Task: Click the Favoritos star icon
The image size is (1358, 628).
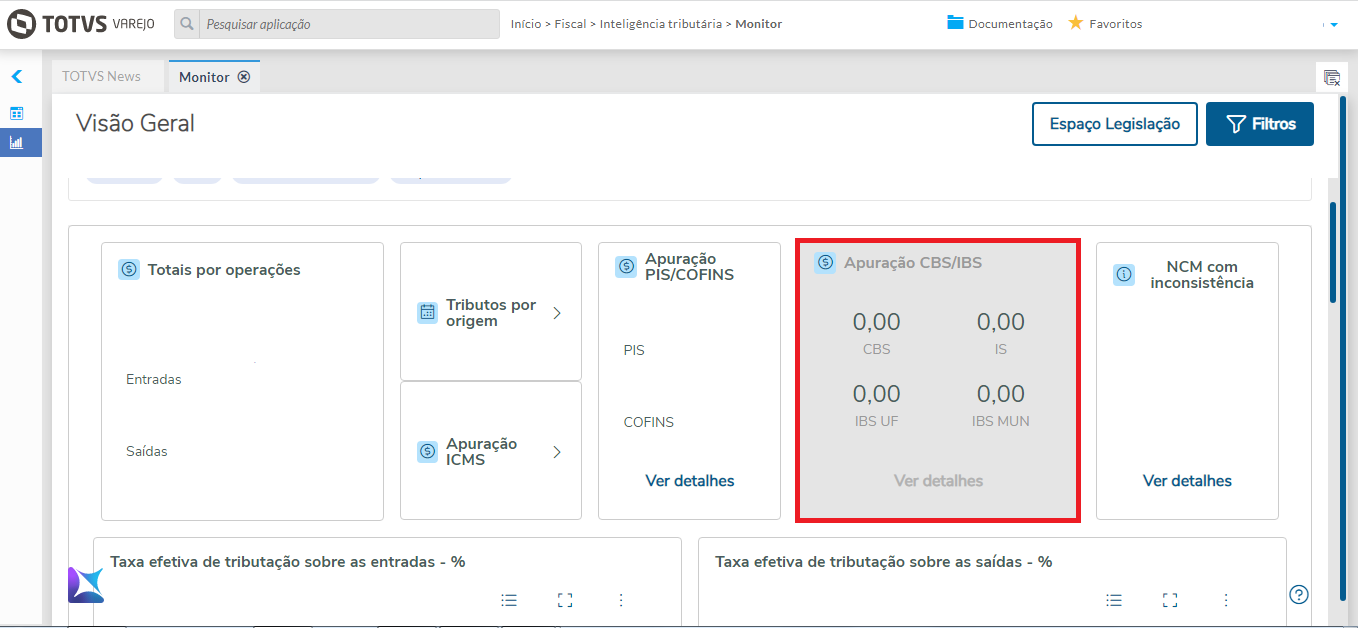Action: coord(1076,23)
